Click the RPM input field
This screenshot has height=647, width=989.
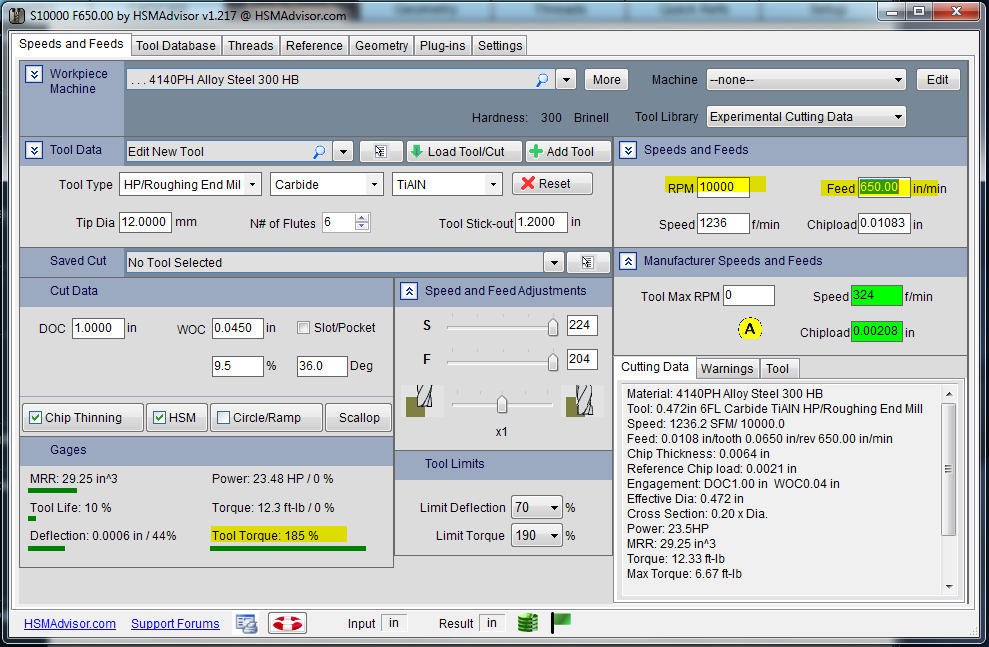pos(723,187)
